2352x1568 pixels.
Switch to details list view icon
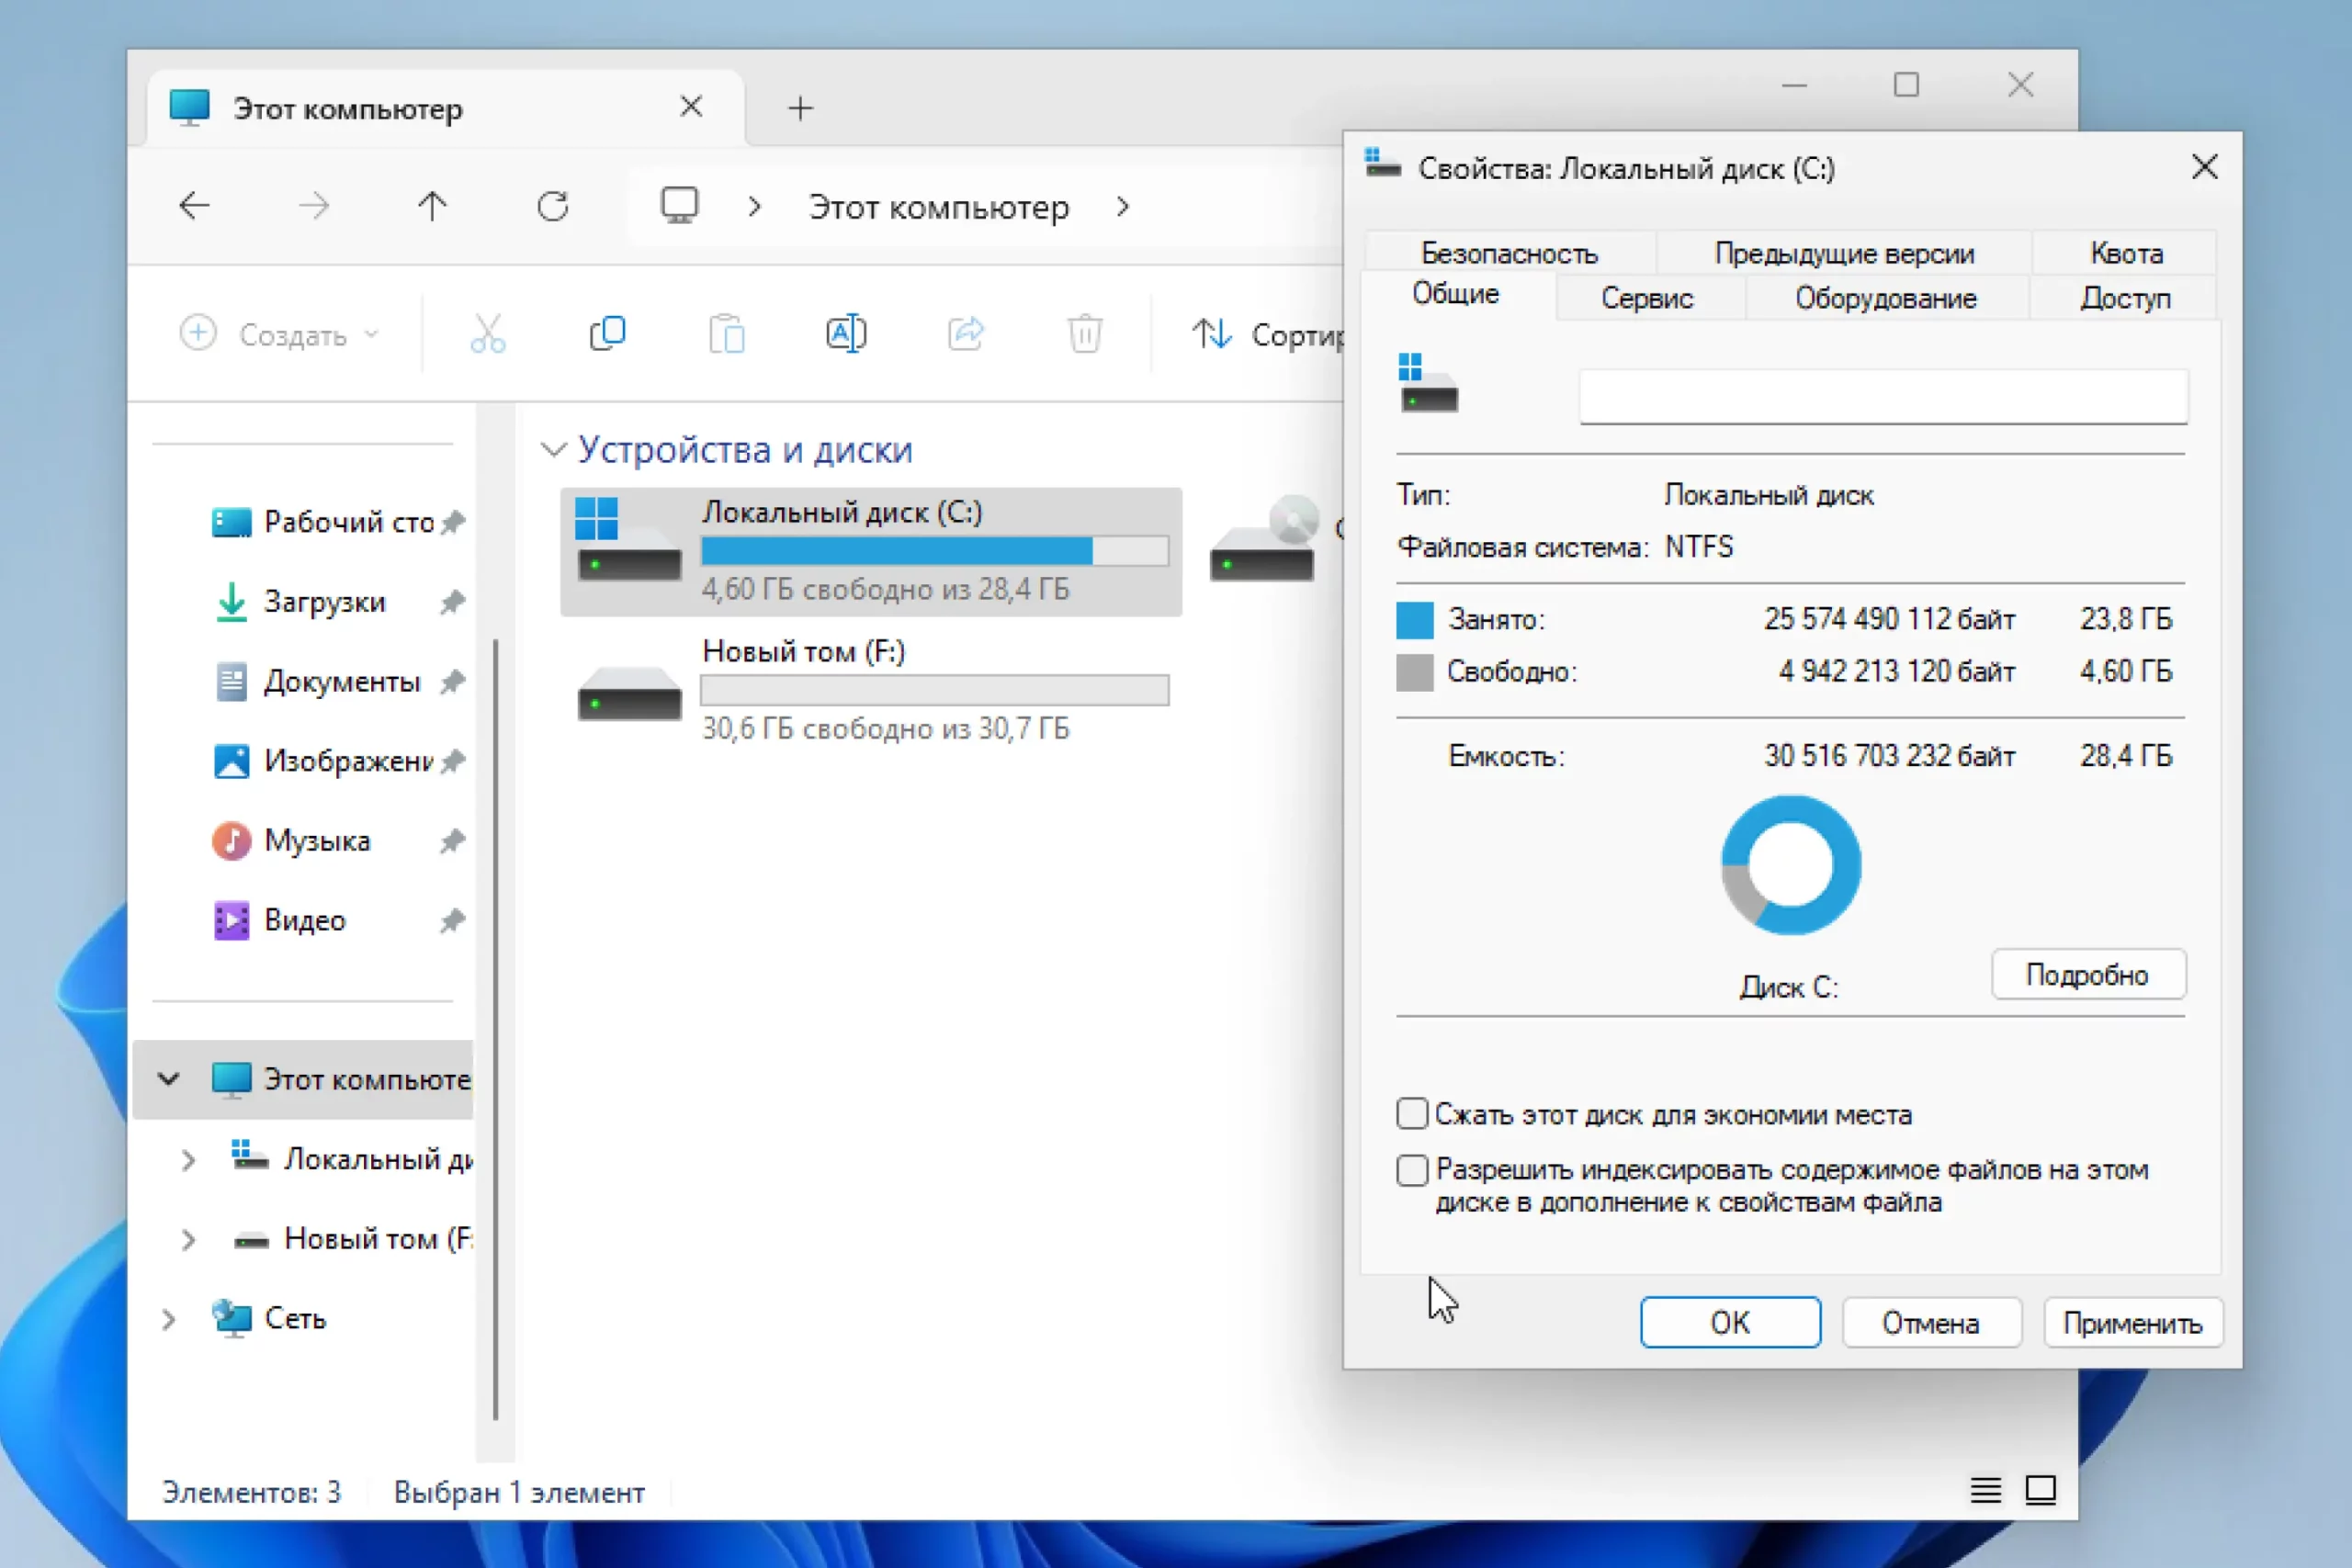click(1985, 1490)
